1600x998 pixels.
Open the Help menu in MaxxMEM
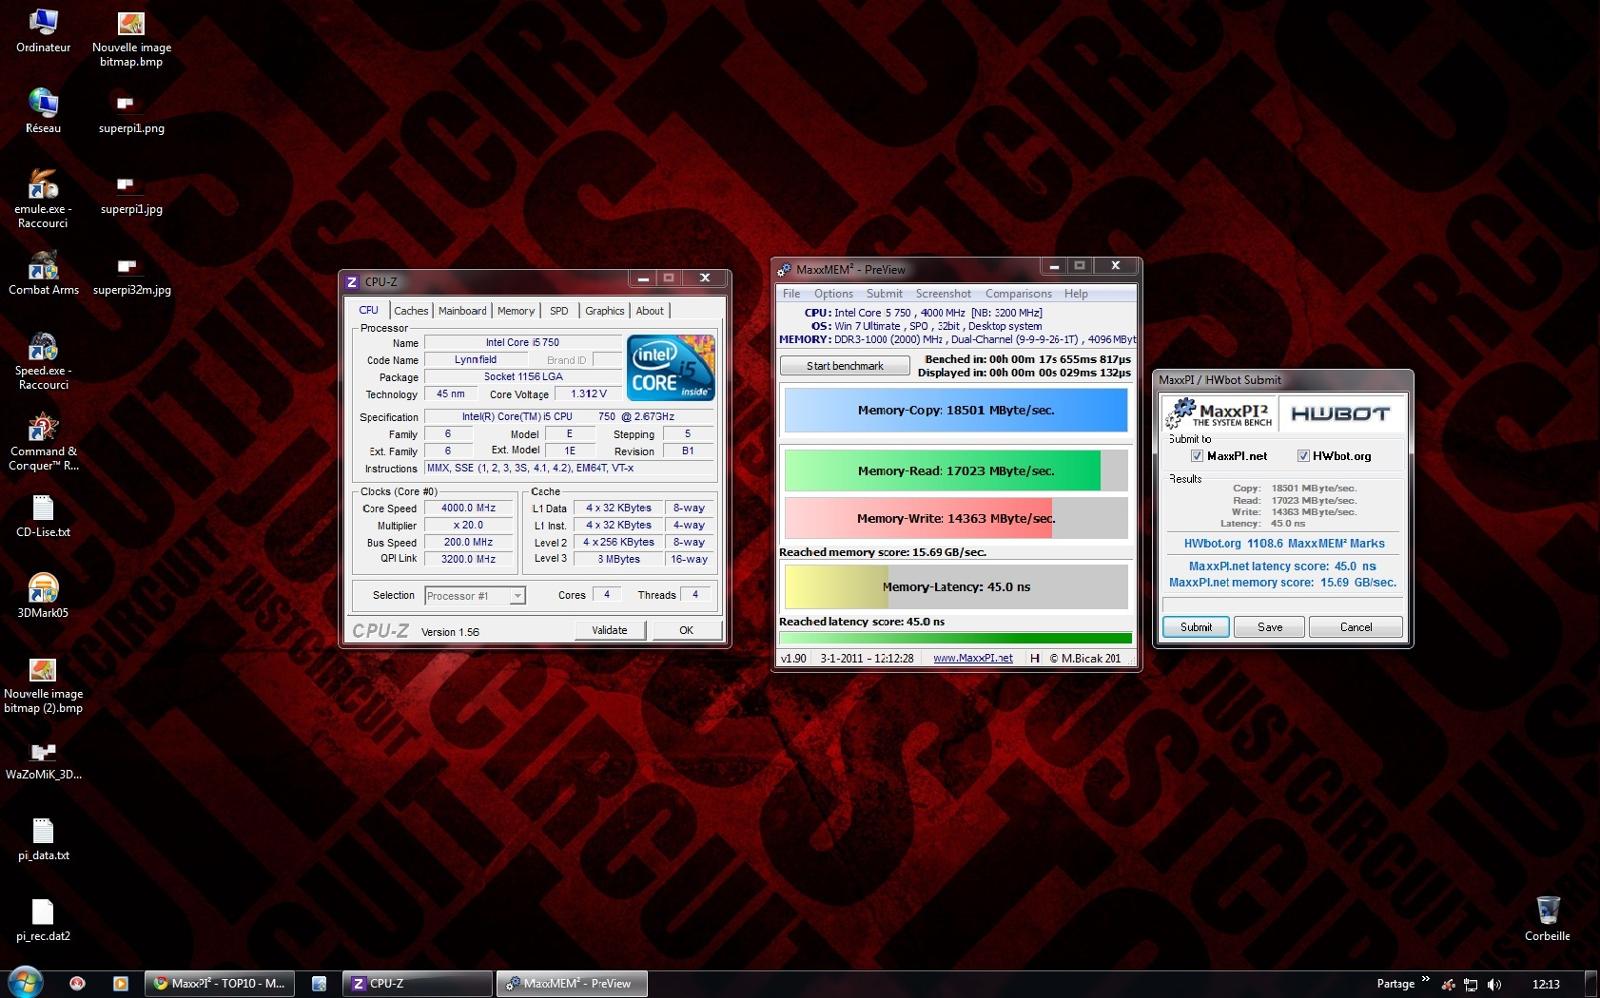tap(1076, 294)
